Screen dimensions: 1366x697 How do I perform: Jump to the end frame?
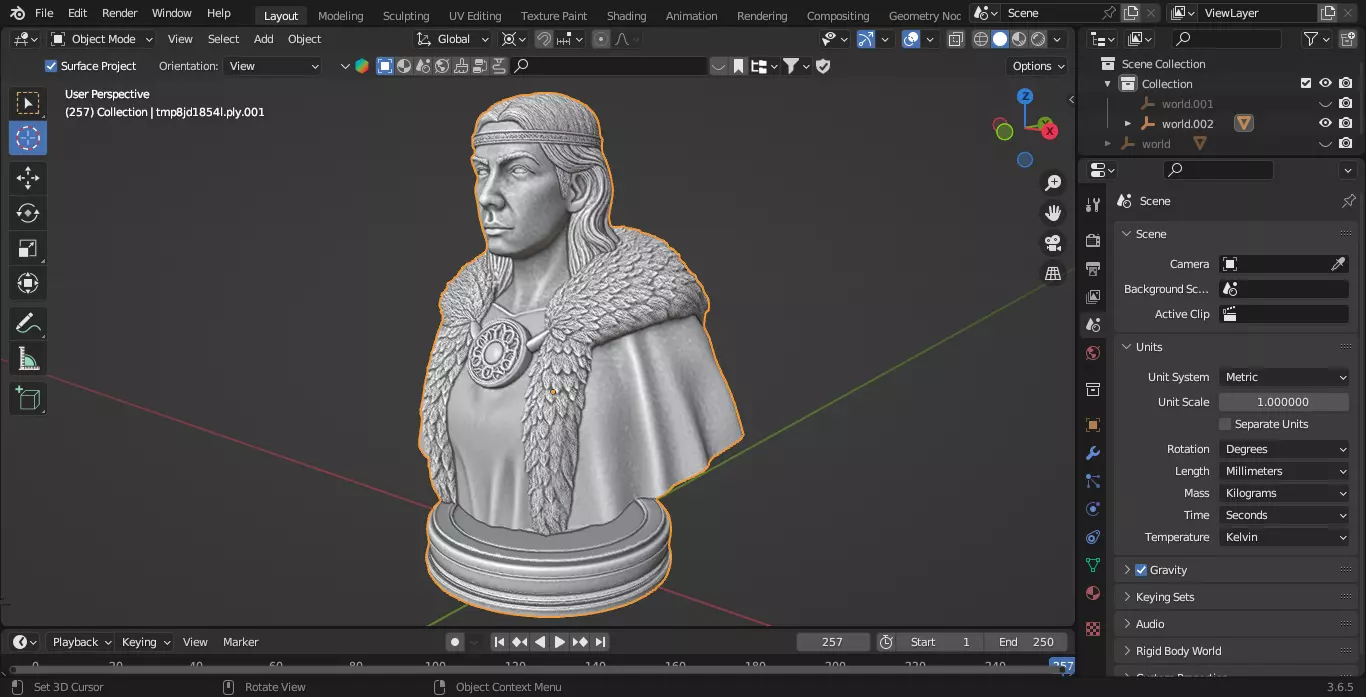pyautogui.click(x=600, y=642)
